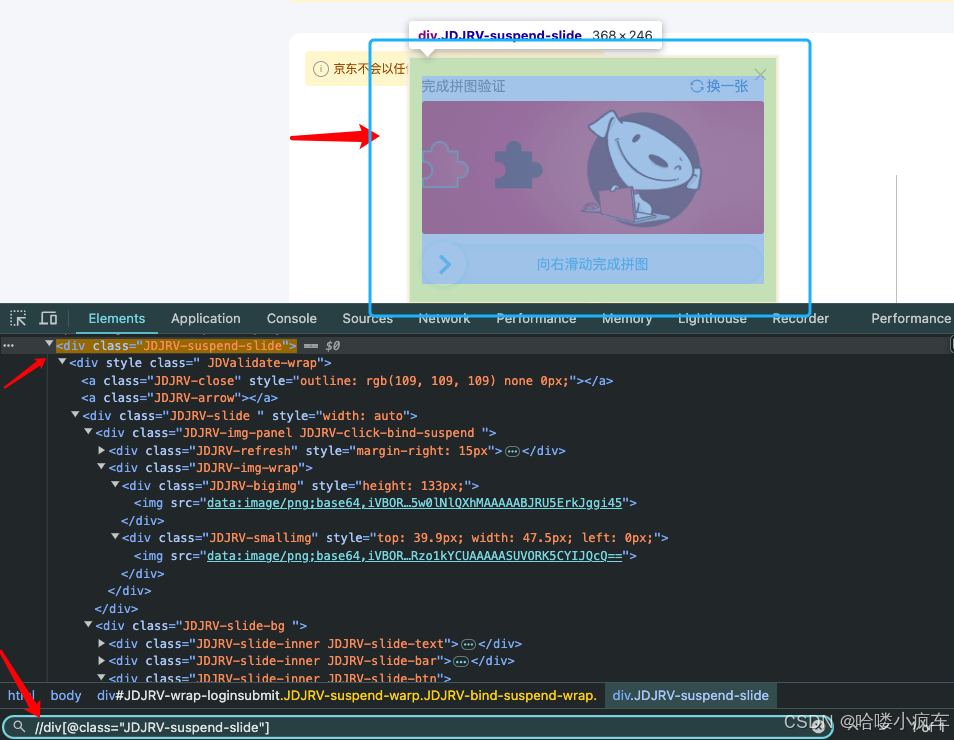Select the body breadcrumb
Screen dimensions: 954x740
click(x=66, y=695)
